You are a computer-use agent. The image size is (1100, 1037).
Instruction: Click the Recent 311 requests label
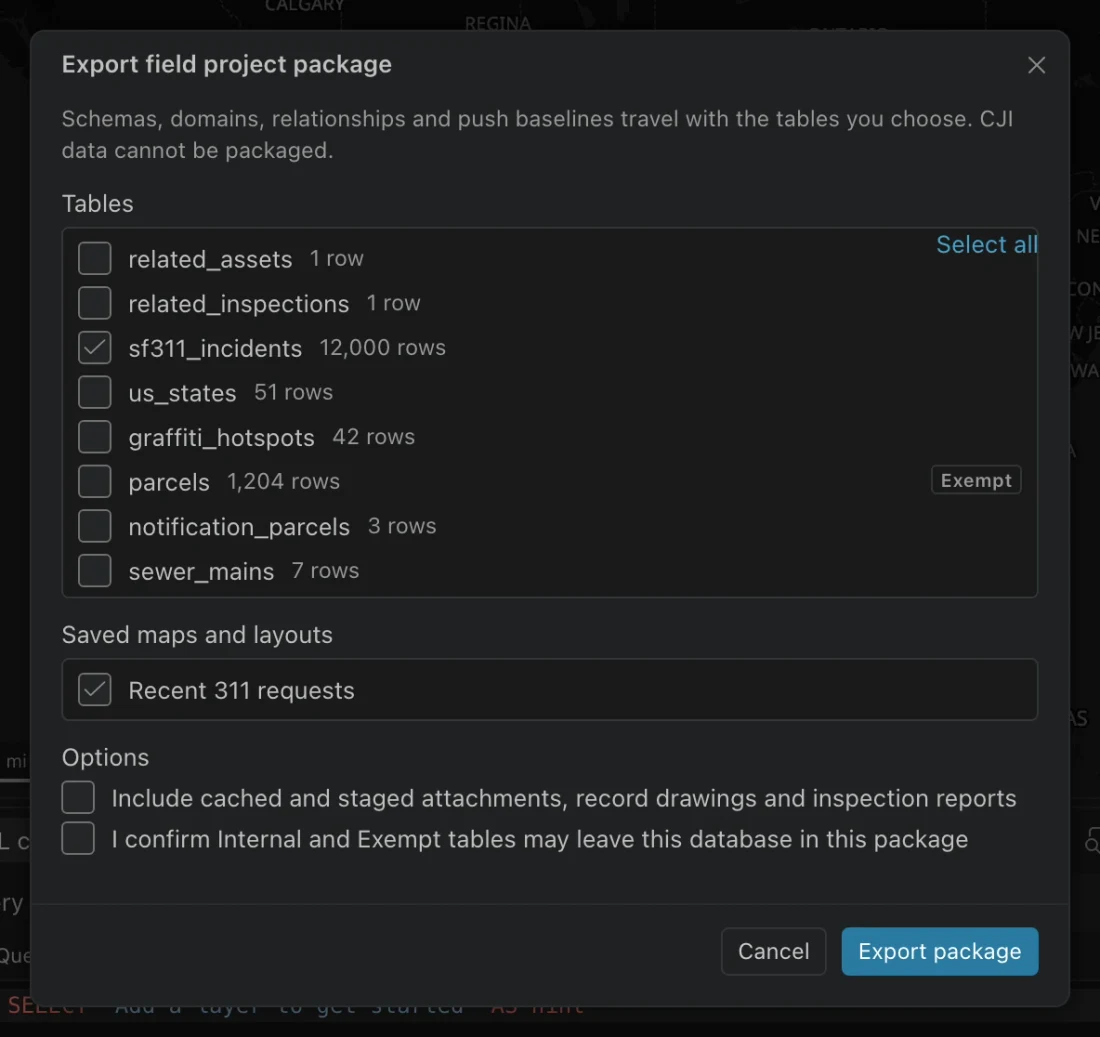click(x=241, y=690)
